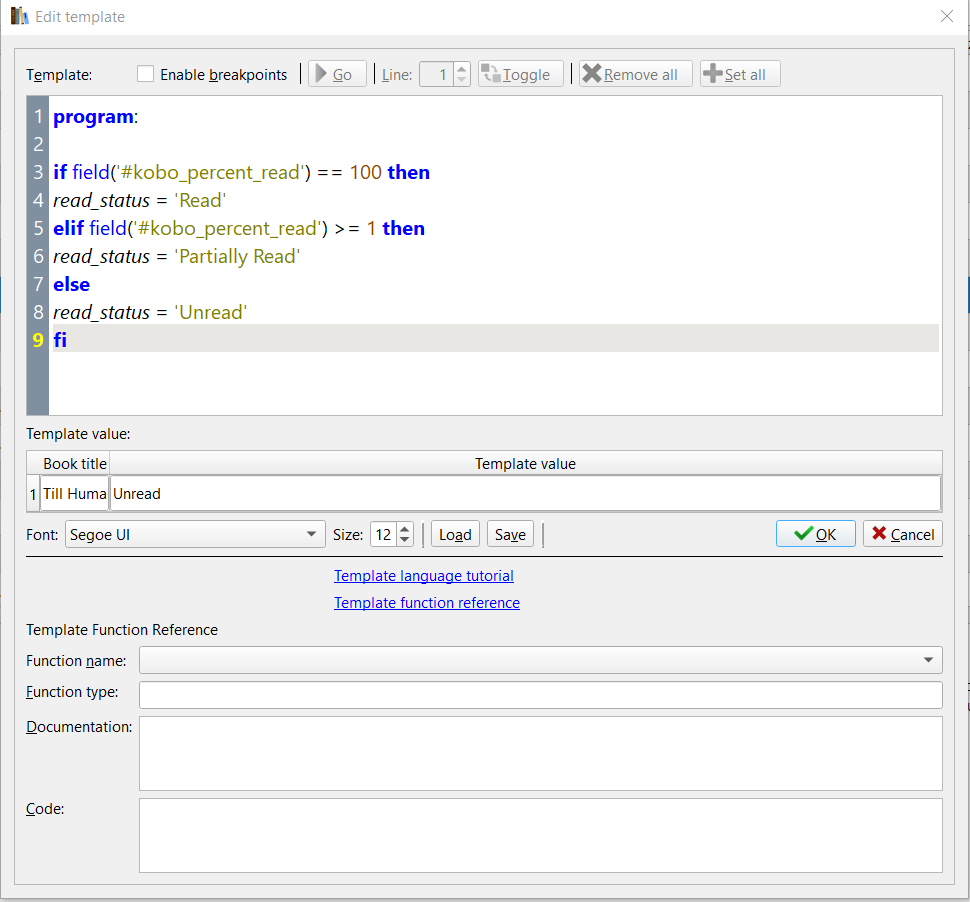Click the Remove all breakpoints button
The height and width of the screenshot is (902, 970).
click(631, 75)
